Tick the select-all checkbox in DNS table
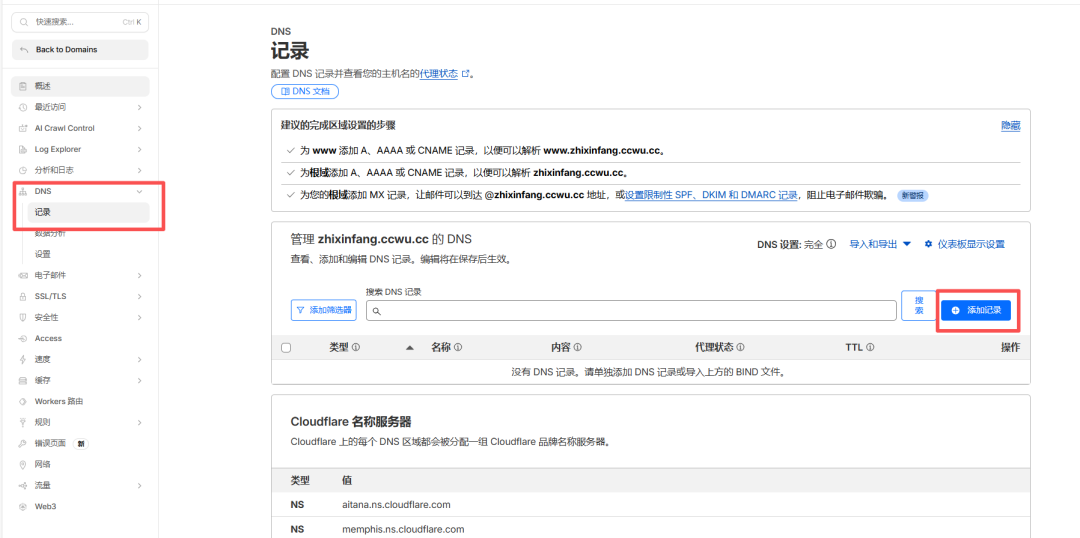 coord(286,348)
